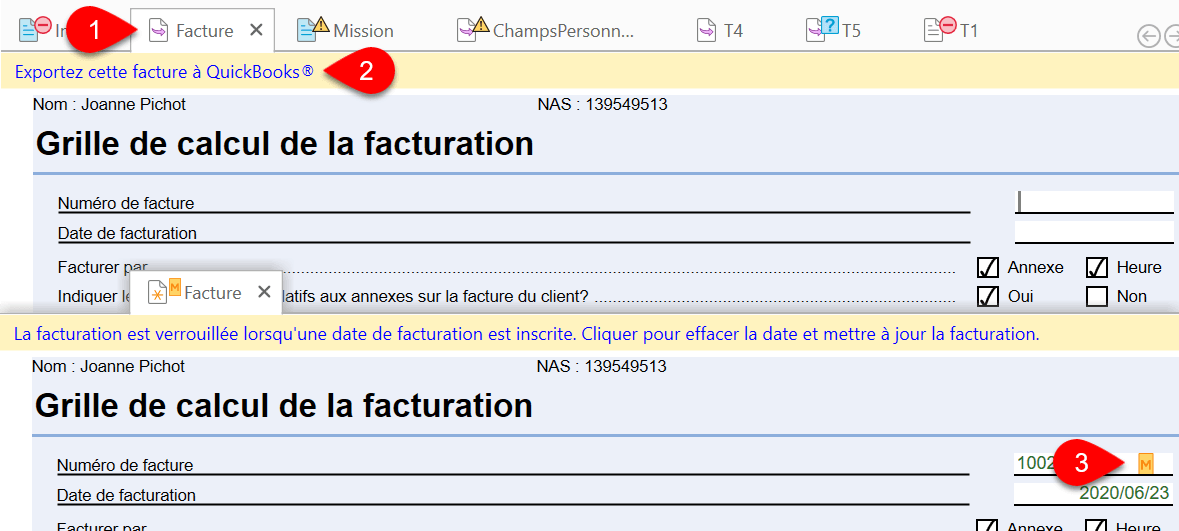Close the upper Facture tab

(256, 30)
